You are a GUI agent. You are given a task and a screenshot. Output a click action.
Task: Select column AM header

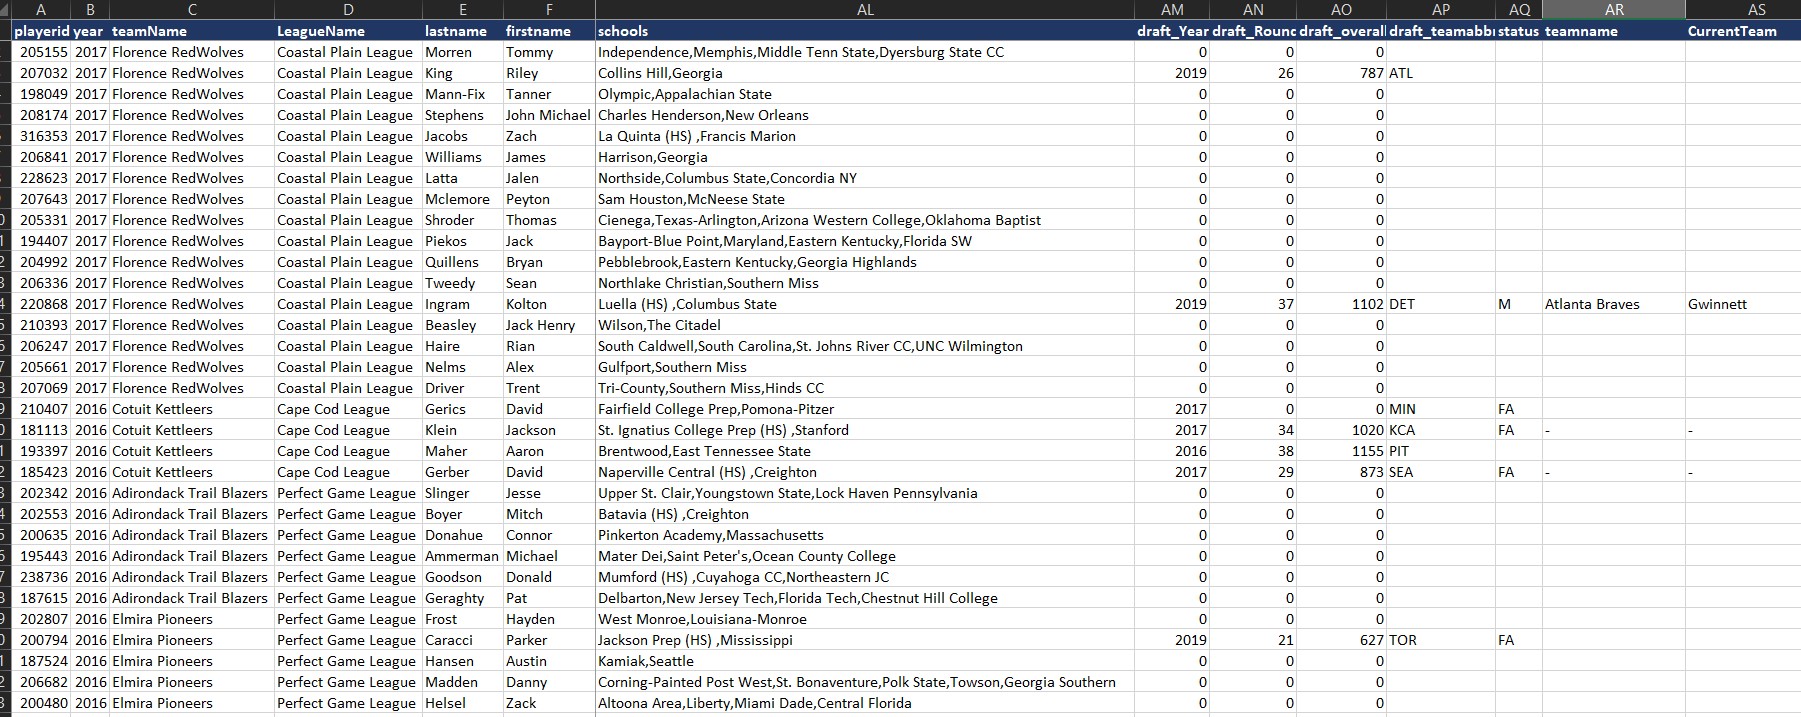[1172, 9]
